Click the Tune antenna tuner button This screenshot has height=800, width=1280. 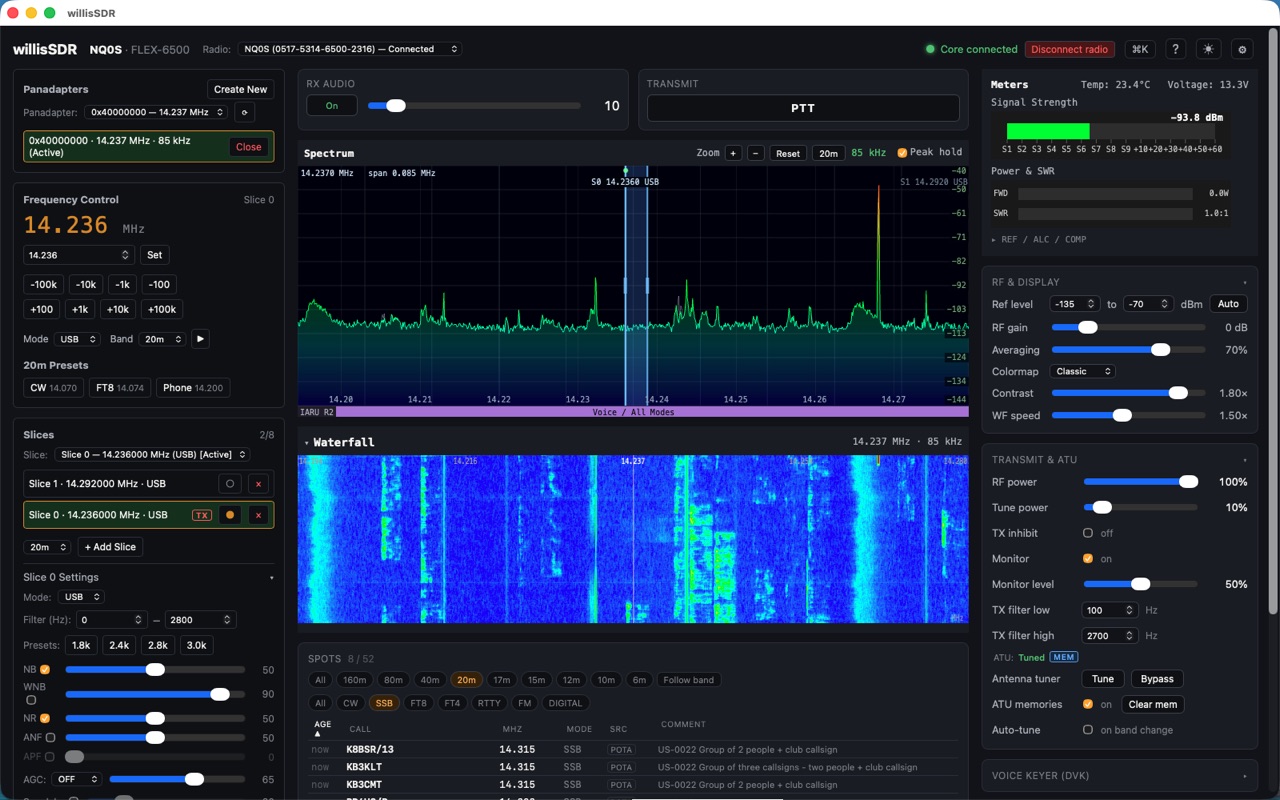(x=1103, y=679)
